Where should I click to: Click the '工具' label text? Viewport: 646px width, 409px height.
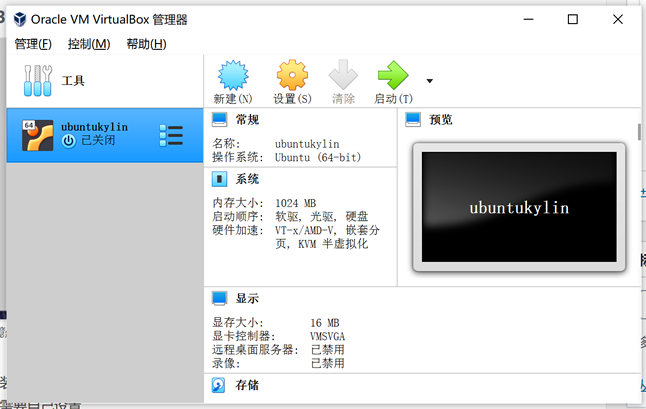point(73,81)
